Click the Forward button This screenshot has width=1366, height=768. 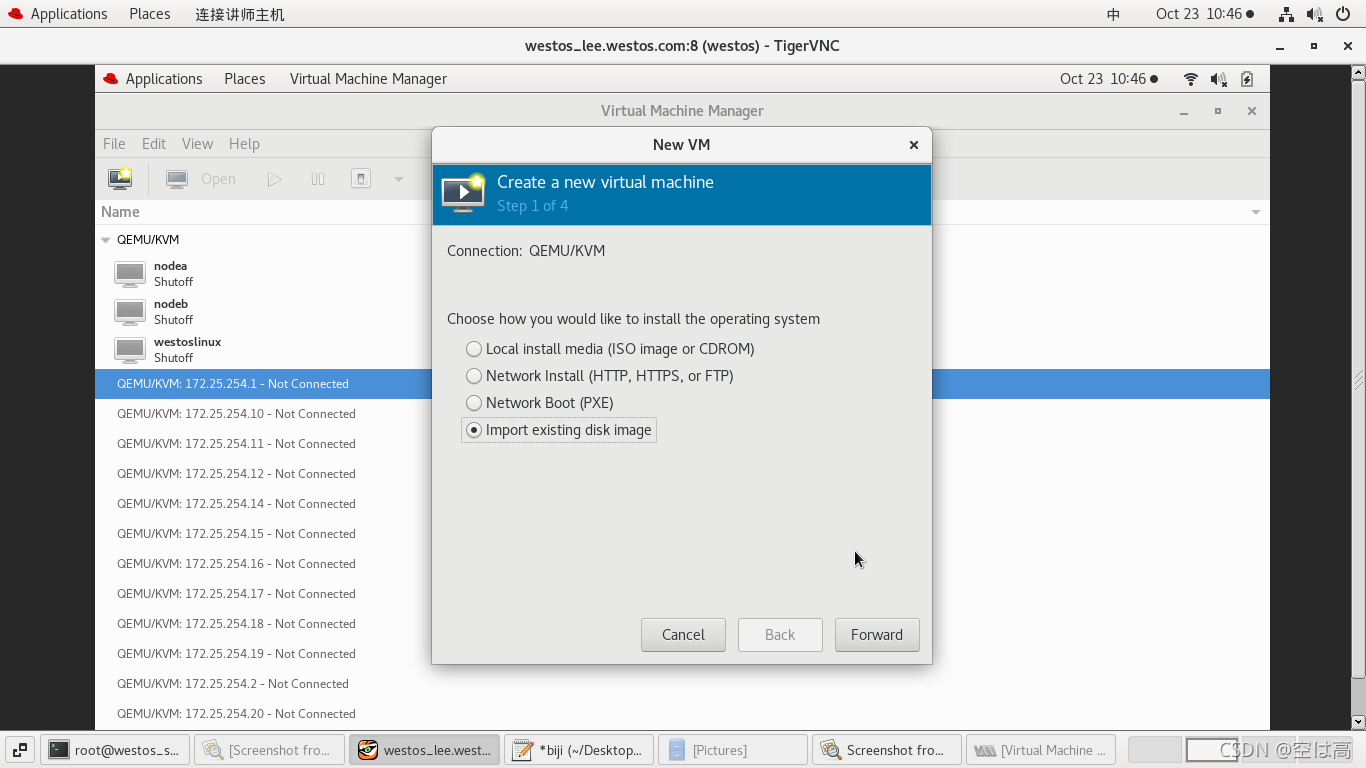(877, 635)
